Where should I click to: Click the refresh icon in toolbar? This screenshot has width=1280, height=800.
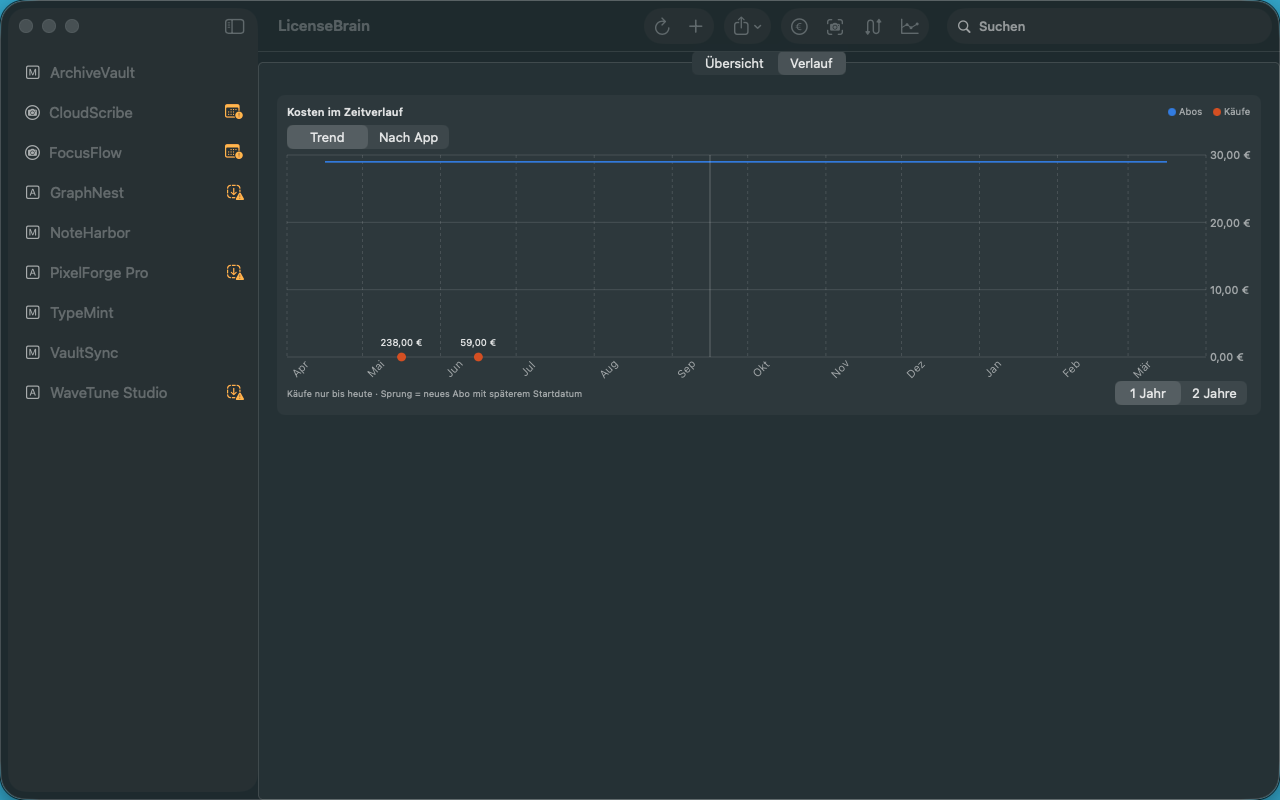(x=662, y=27)
